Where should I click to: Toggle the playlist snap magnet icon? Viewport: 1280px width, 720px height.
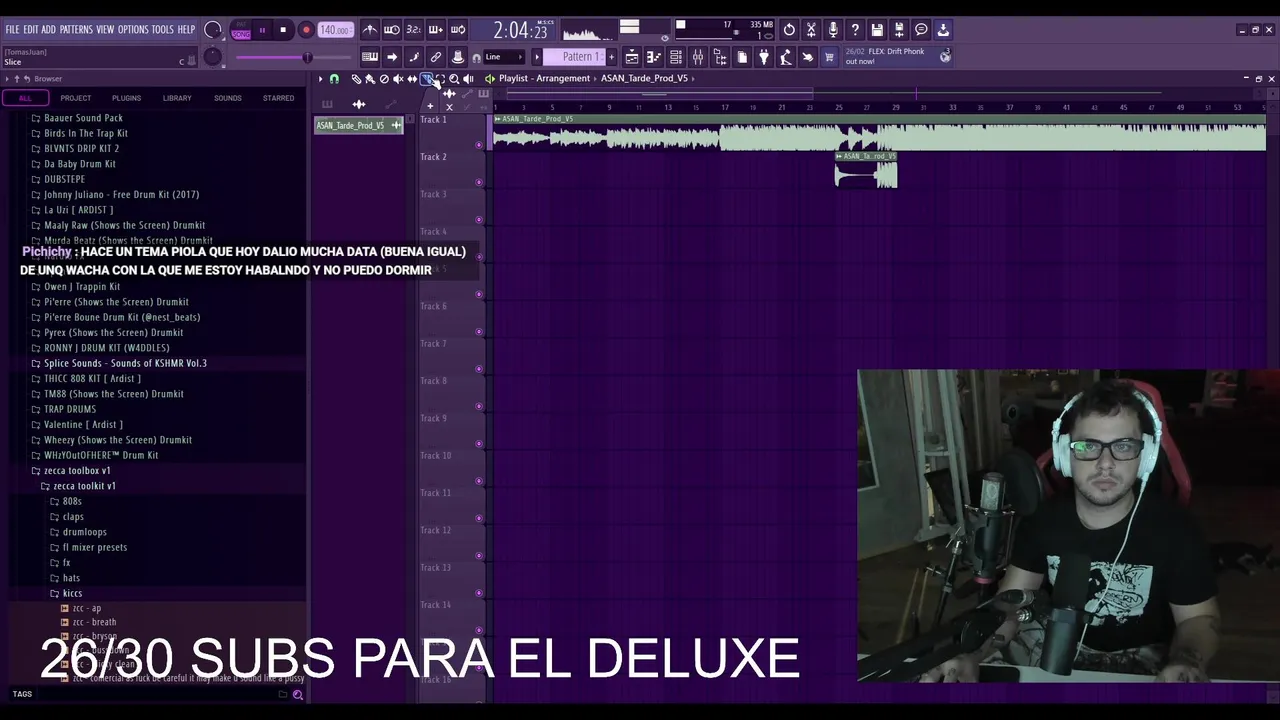[x=334, y=79]
